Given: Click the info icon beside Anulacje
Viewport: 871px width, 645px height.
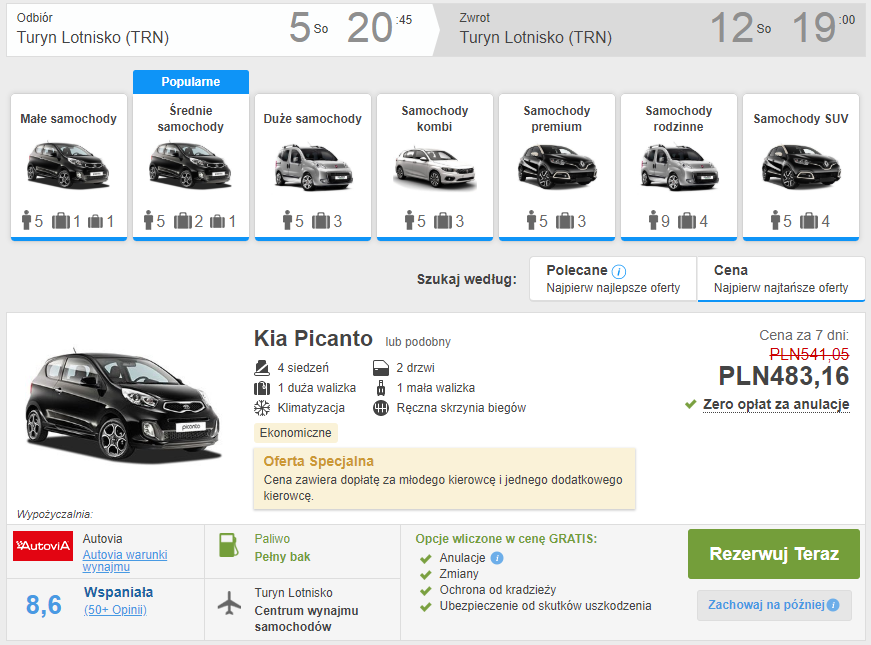Looking at the screenshot, I should 497,558.
